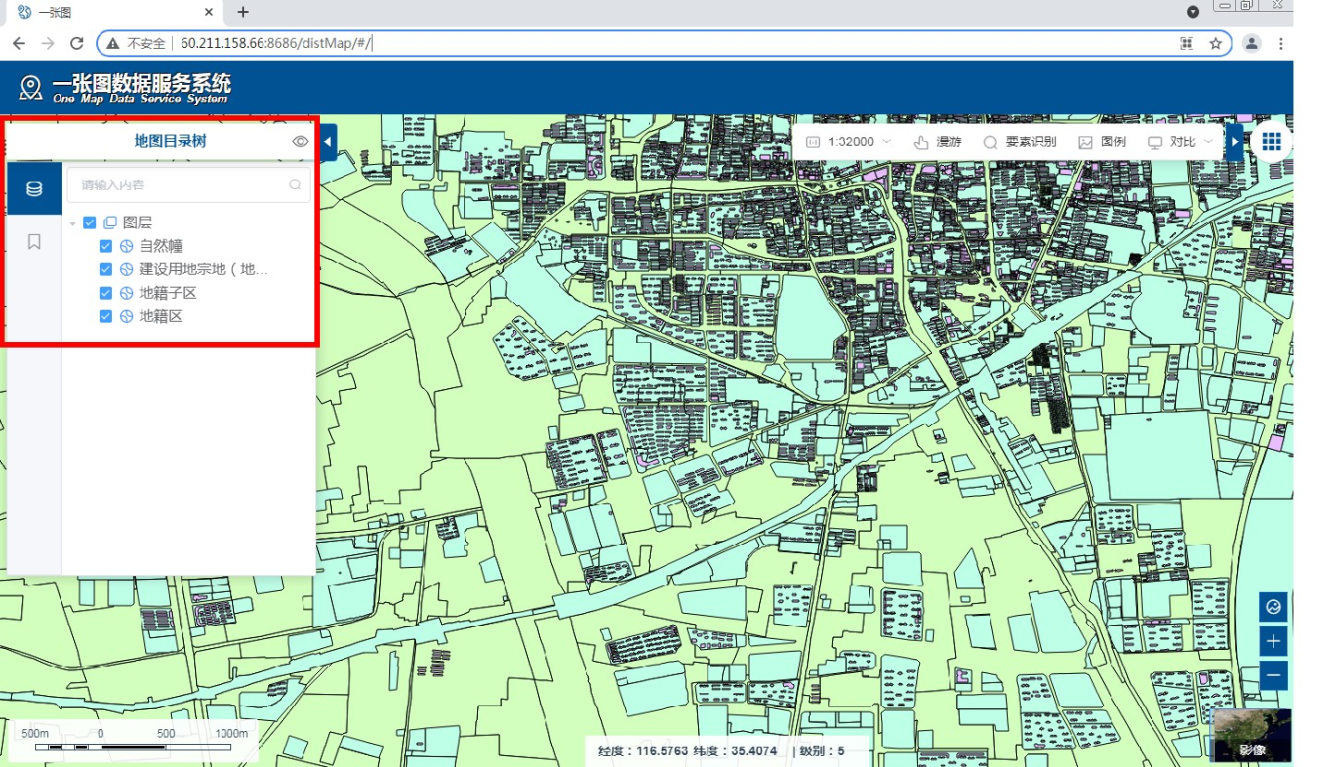Expand the toolbar with right arrow handle
Screen dimensions: 1323x767
pos(1235,142)
